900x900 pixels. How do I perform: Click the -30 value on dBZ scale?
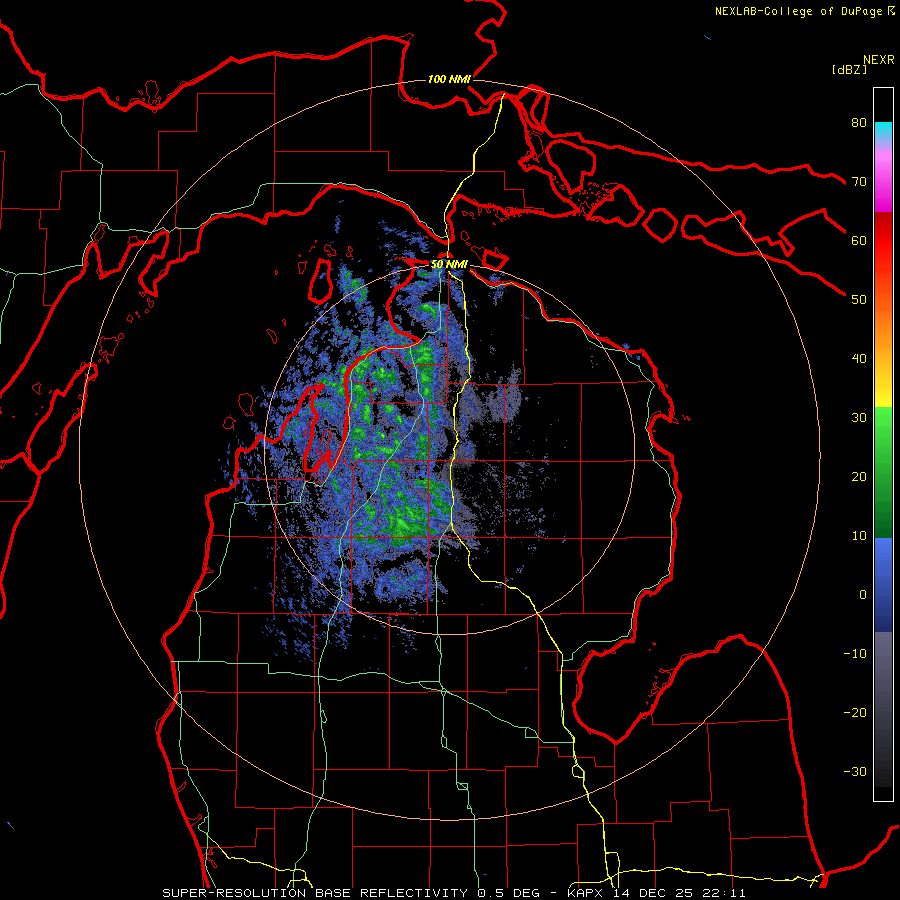click(x=855, y=771)
